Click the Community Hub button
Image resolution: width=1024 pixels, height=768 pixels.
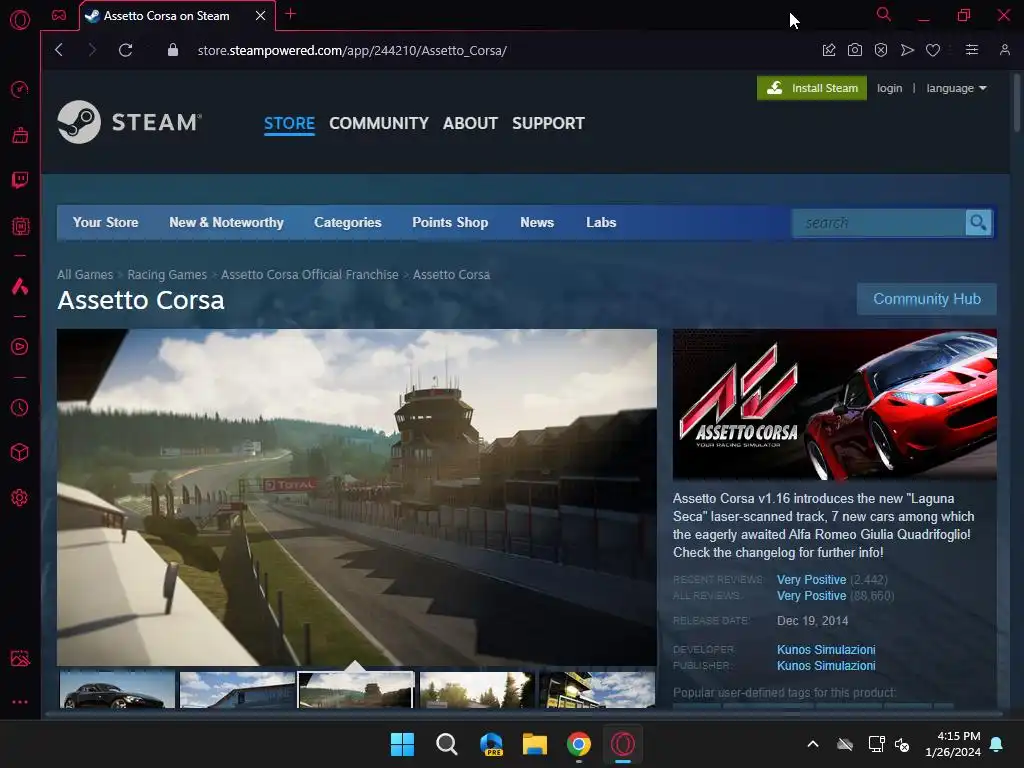click(x=927, y=299)
